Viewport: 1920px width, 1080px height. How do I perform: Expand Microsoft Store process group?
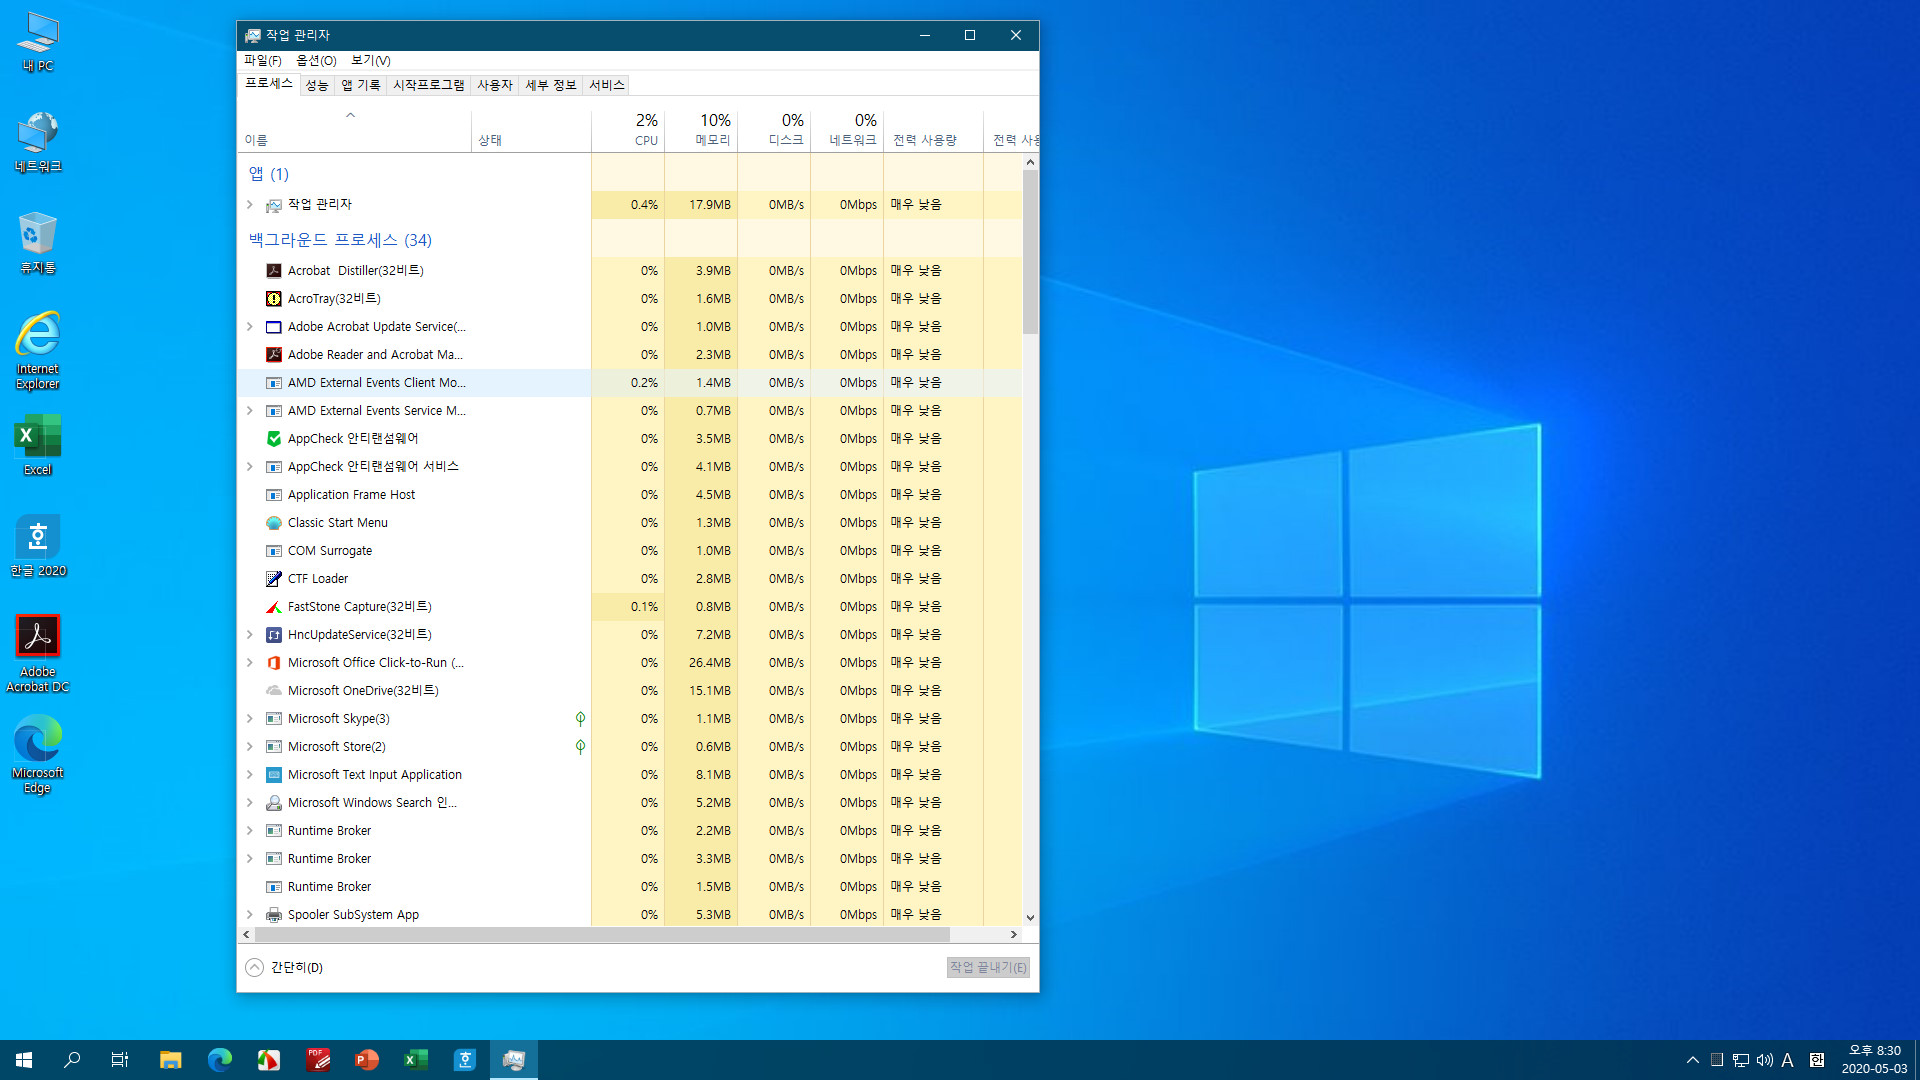point(250,747)
